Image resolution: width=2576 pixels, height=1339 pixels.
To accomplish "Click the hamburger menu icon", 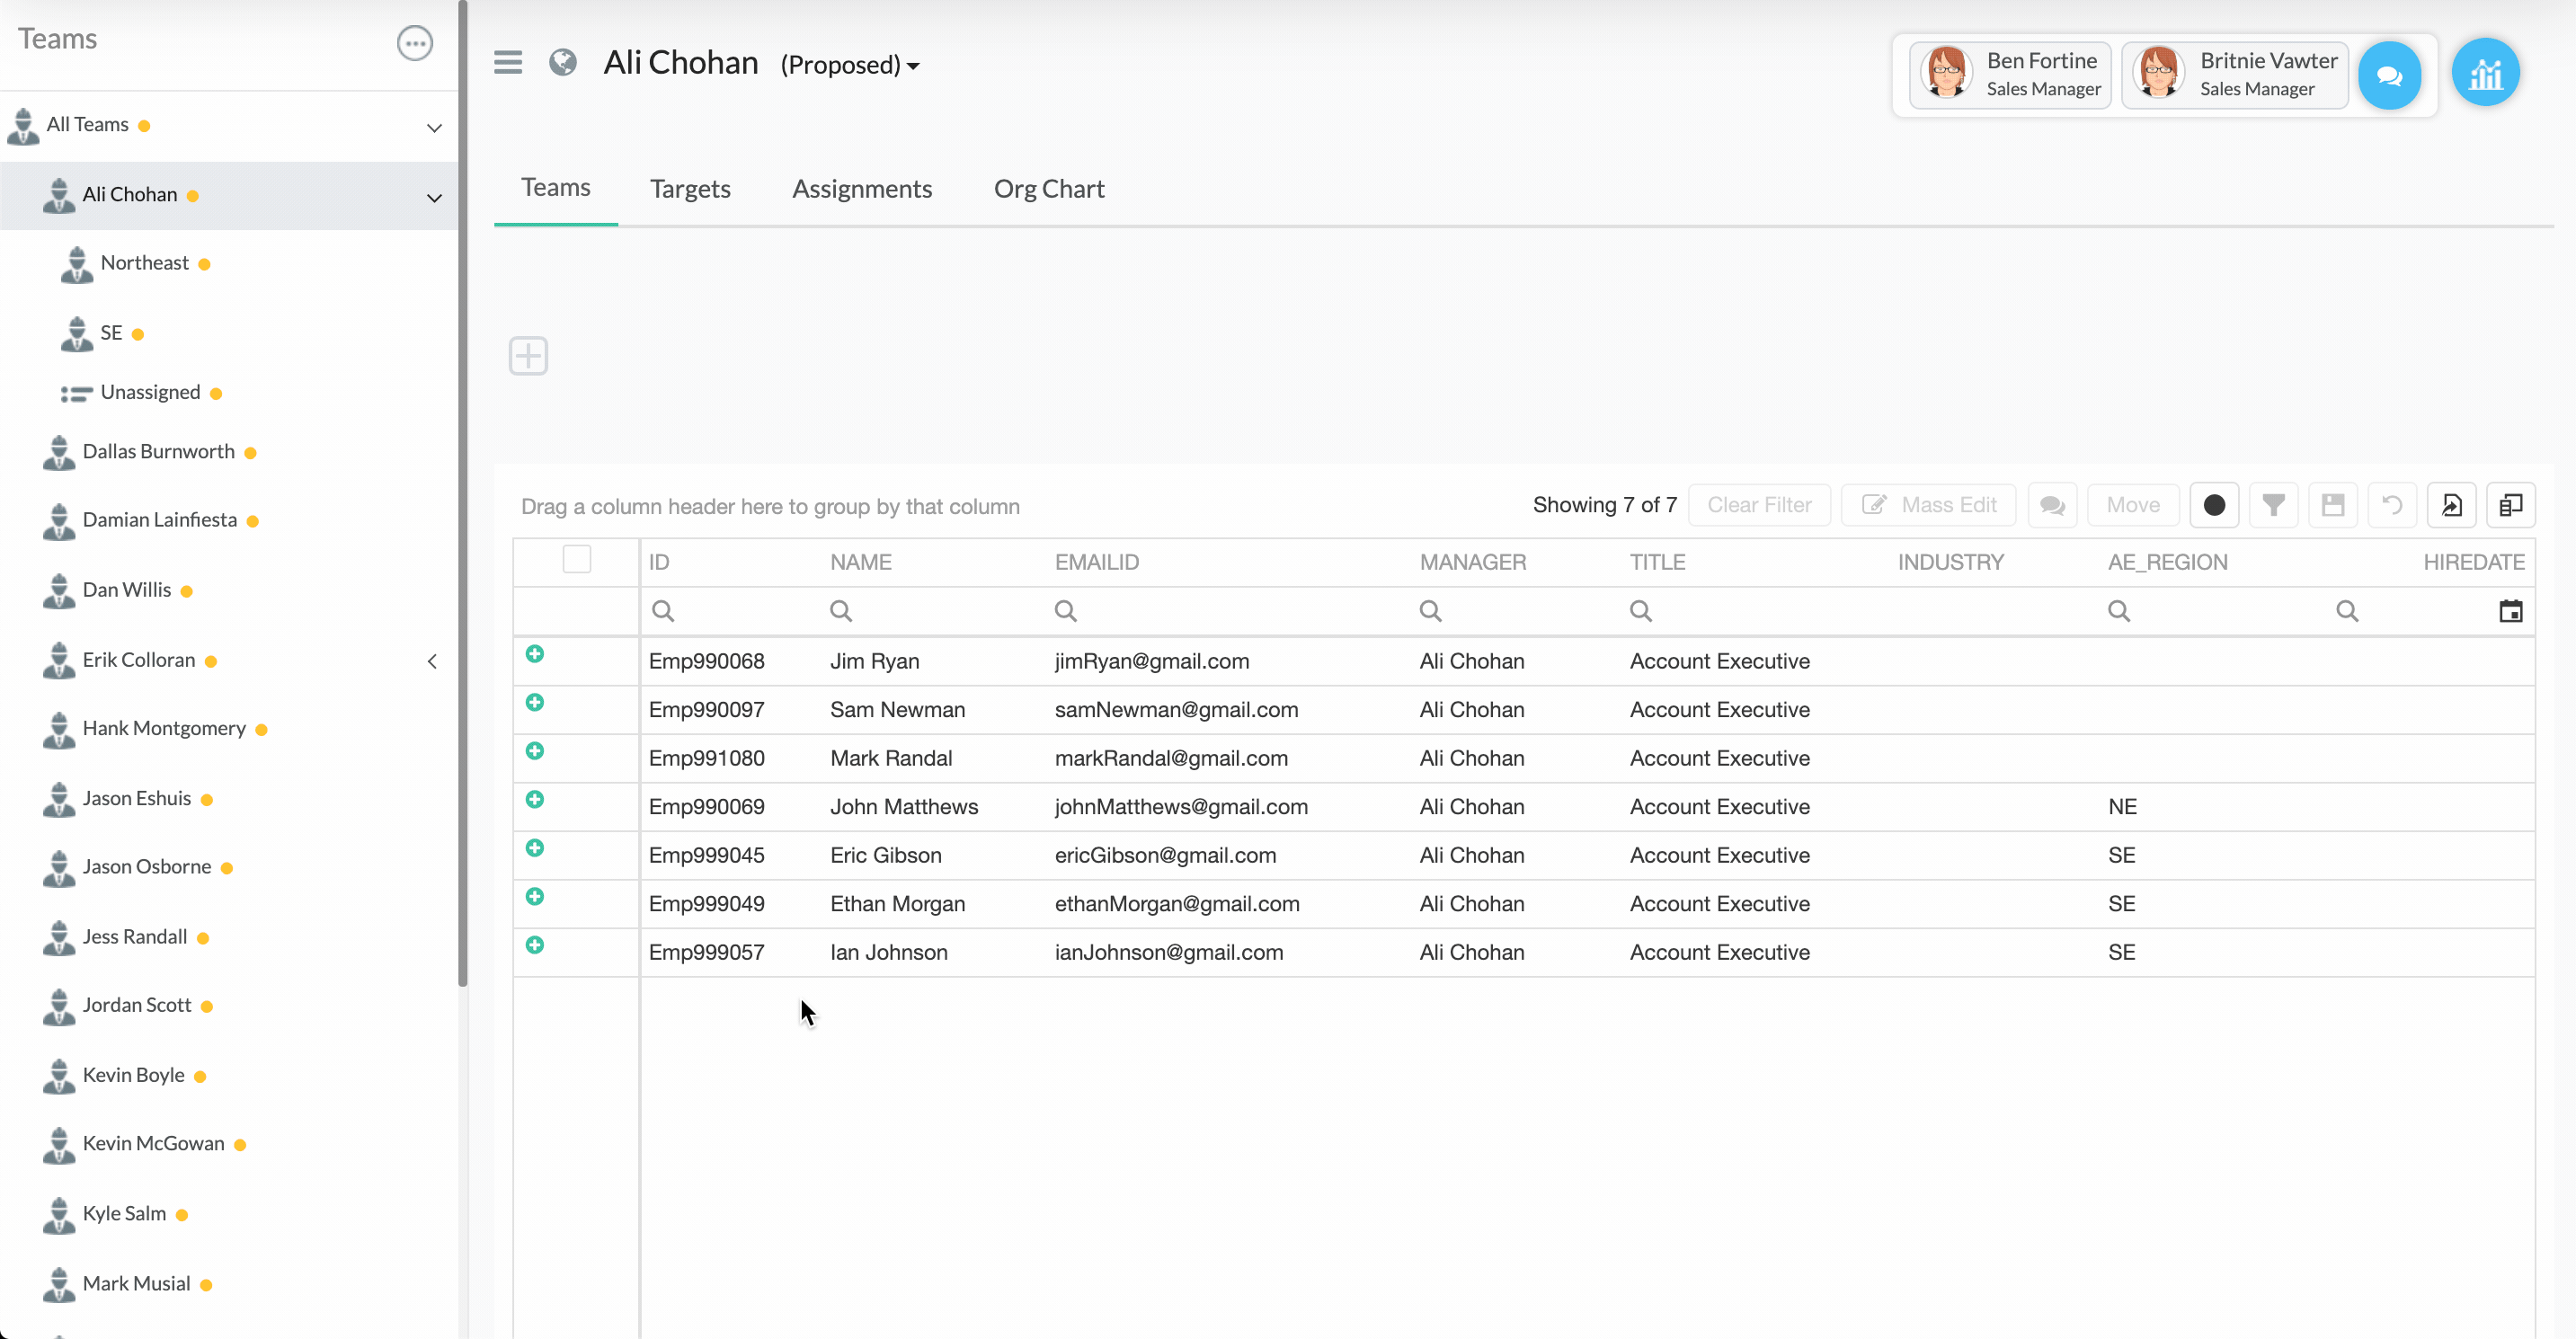I will (x=508, y=63).
